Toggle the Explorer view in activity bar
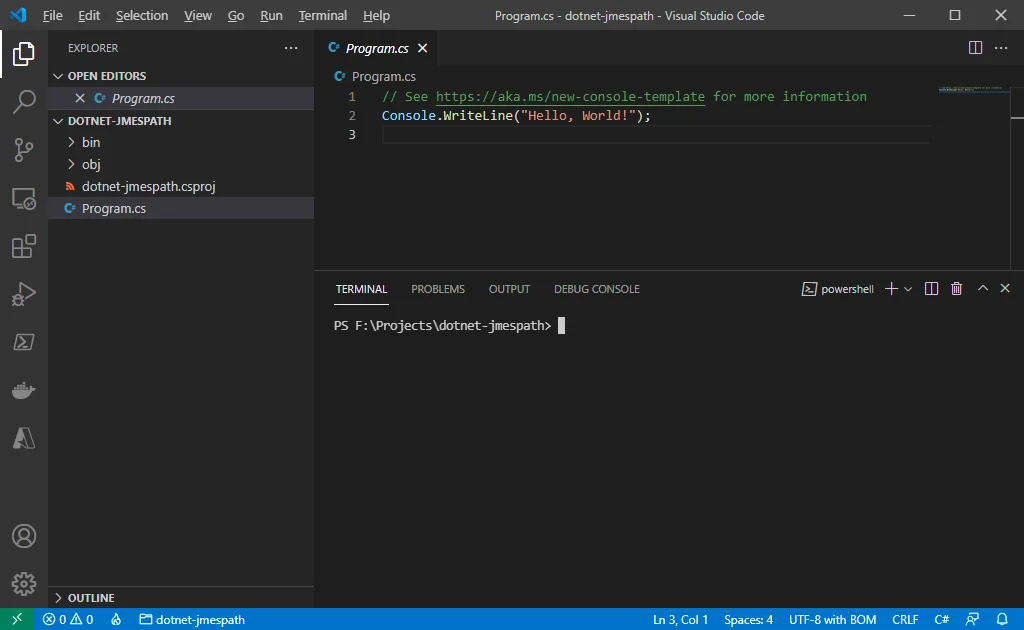1024x630 pixels. pos(24,54)
